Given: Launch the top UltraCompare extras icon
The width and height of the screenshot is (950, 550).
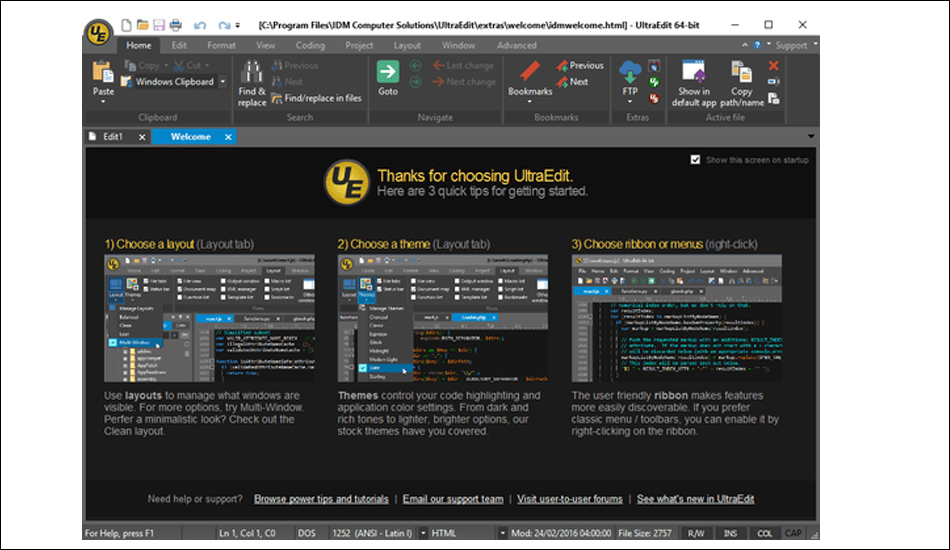Looking at the screenshot, I should (654, 65).
